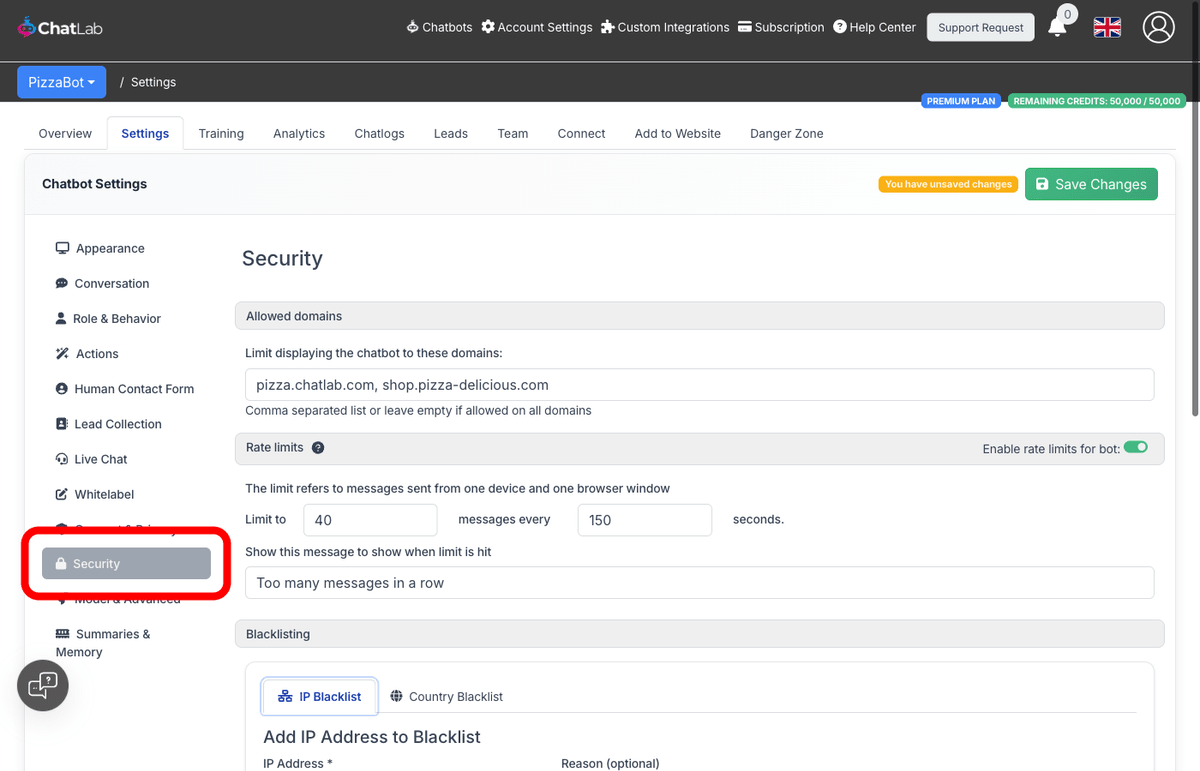Open the PizzaBot dropdown
The width and height of the screenshot is (1200, 771).
tap(61, 82)
